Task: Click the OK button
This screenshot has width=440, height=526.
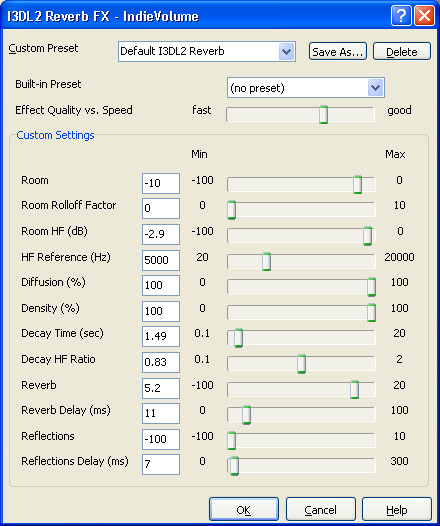Action: [x=244, y=509]
